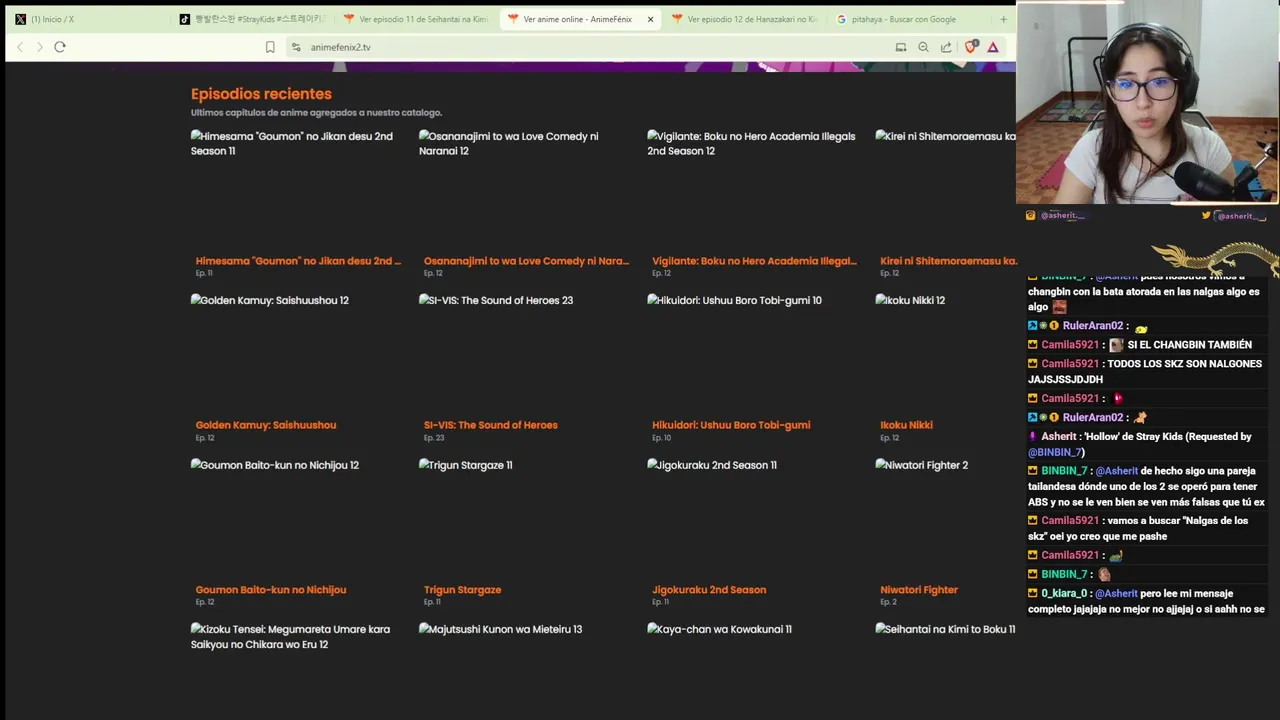Screen dimensions: 1280x720
Task: Click Ep. 2 label under Niwatori Fighter
Action: point(888,602)
